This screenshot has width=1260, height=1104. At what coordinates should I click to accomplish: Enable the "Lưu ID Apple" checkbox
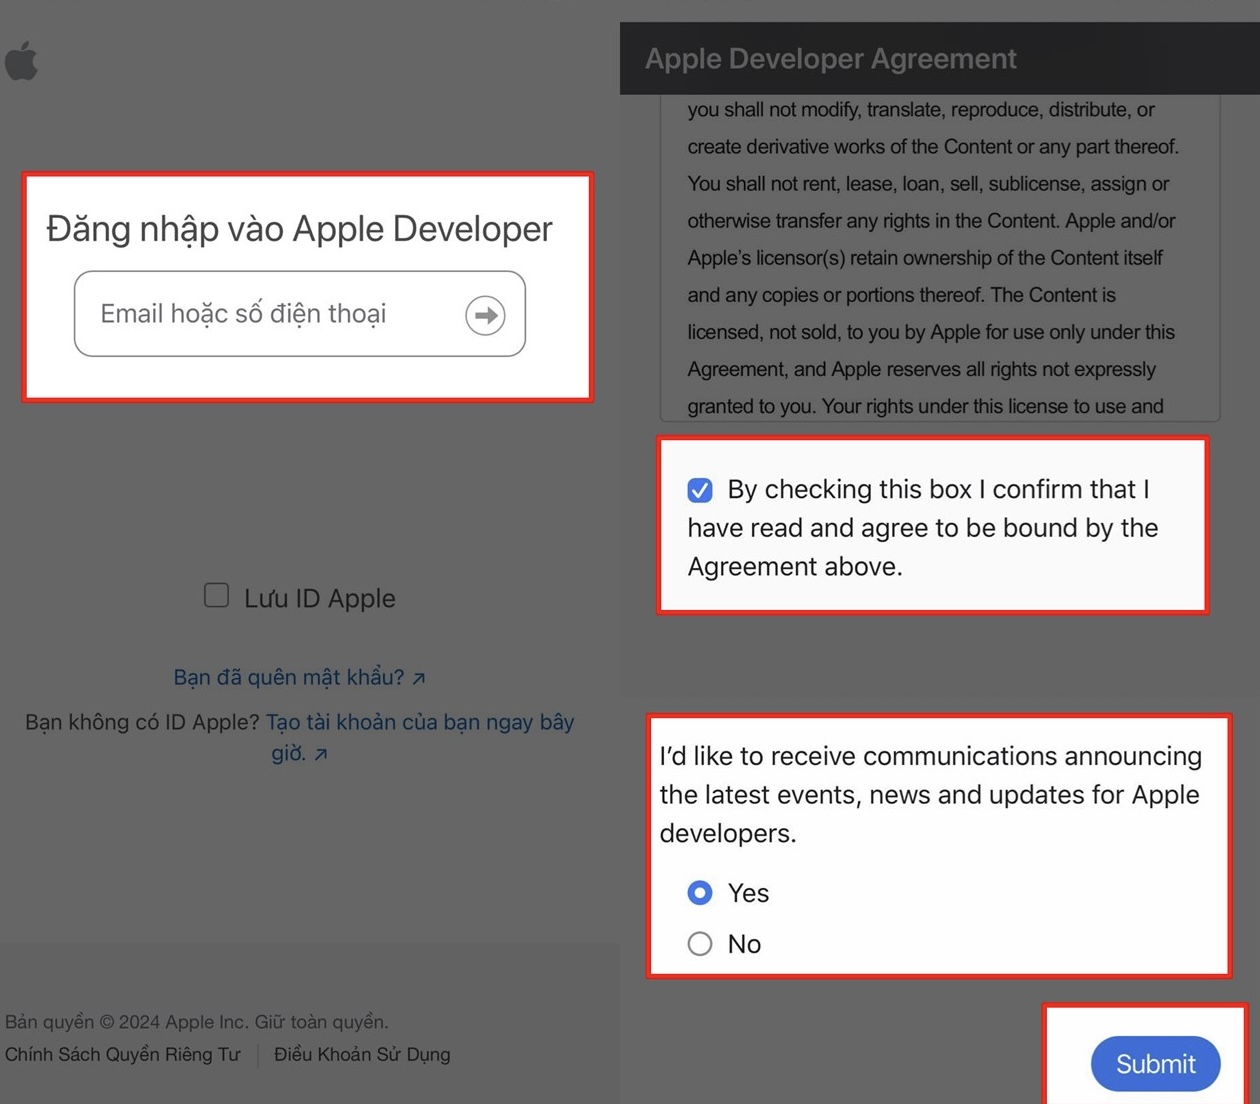click(x=216, y=596)
